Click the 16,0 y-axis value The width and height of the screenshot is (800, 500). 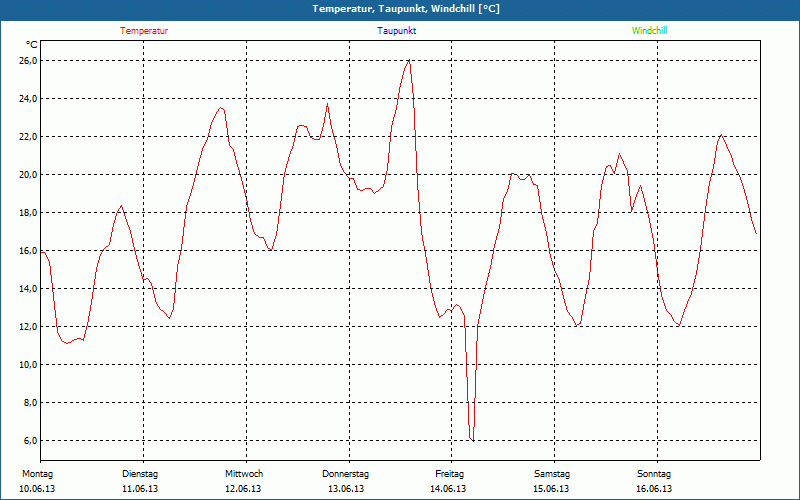tap(29, 251)
